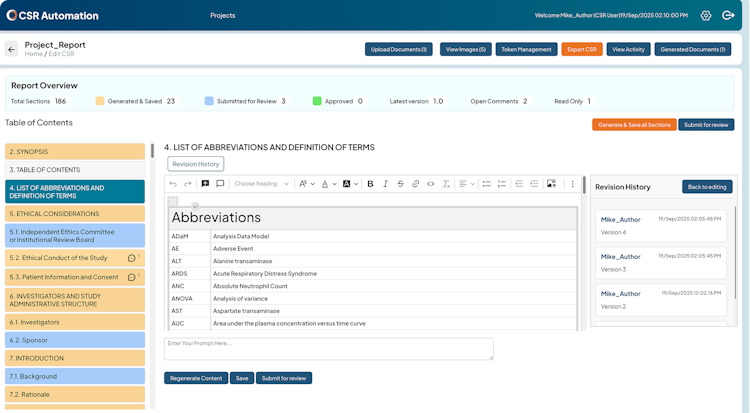This screenshot has height=413, width=750.
Task: Open the Choose heading dropdown
Action: 261,184
